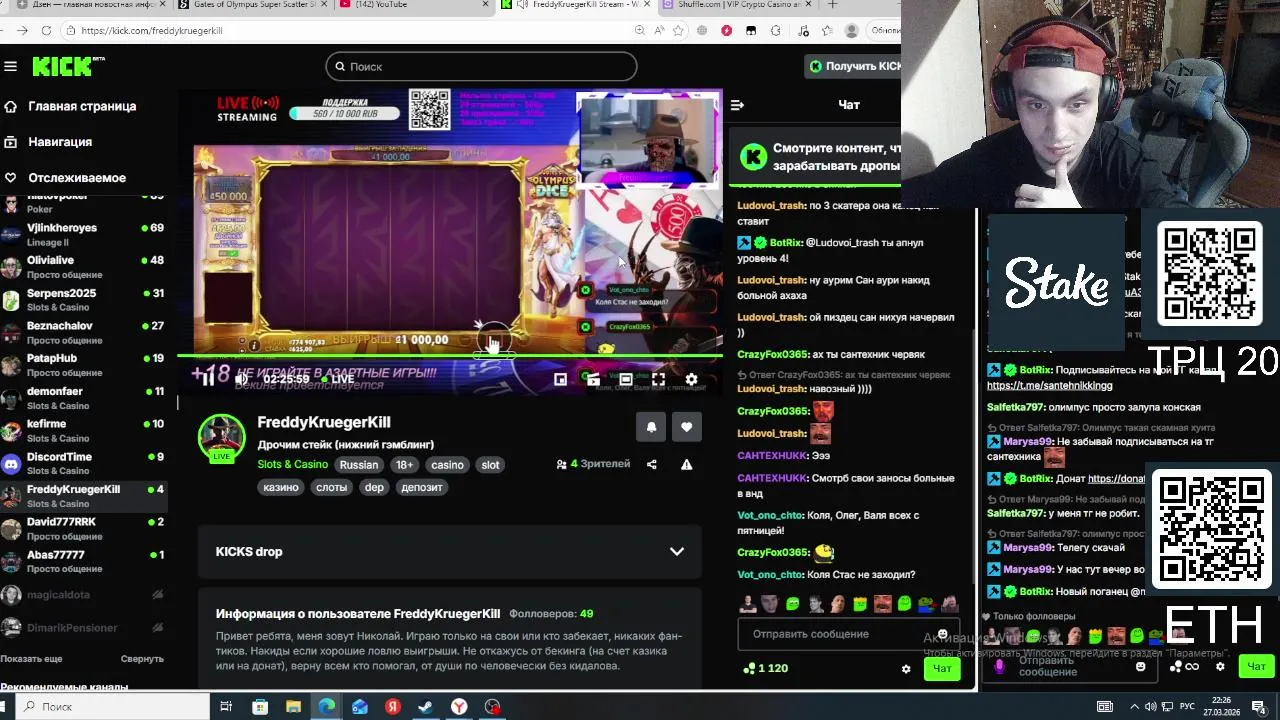
Task: Open Отслеживаемое in sidebar
Action: pos(77,178)
